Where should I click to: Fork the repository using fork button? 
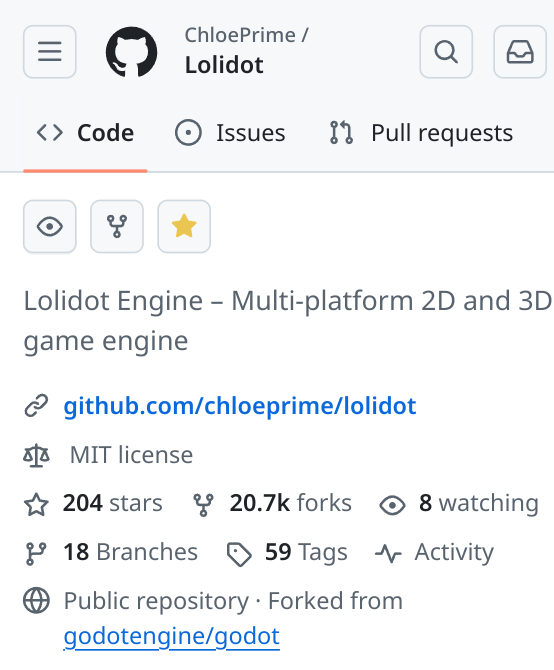[117, 226]
